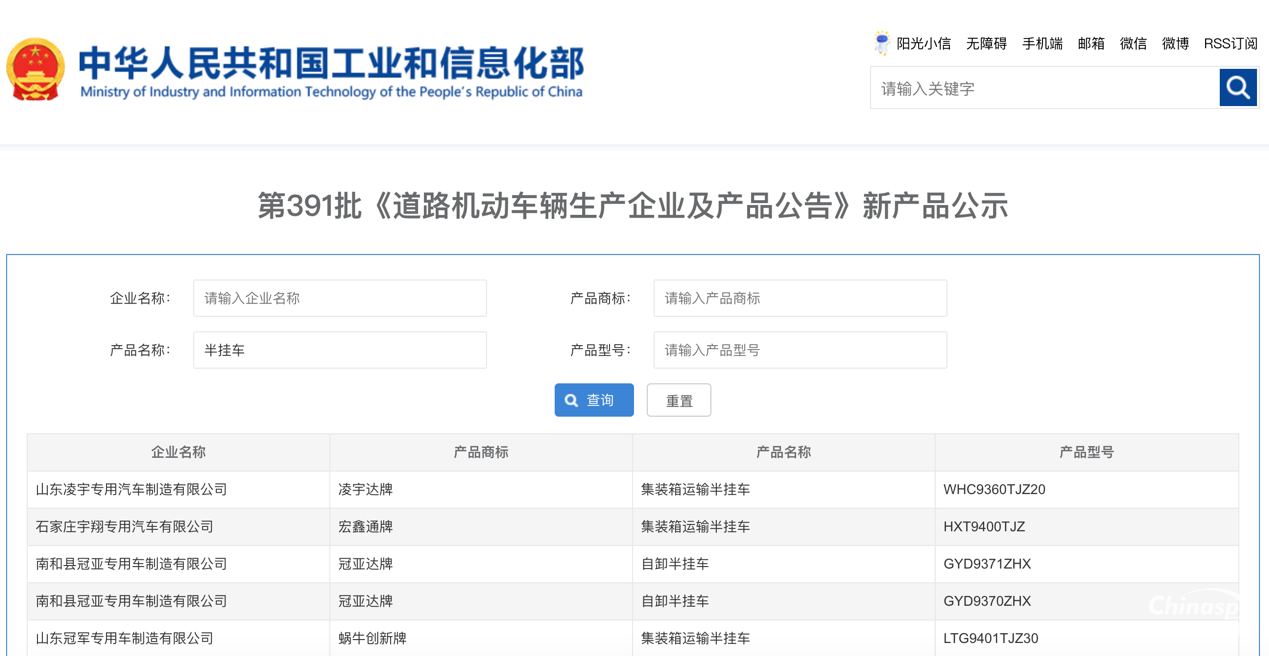Image resolution: width=1269 pixels, height=656 pixels.
Task: Open the 无障碍 accessibility link
Action: pos(986,43)
